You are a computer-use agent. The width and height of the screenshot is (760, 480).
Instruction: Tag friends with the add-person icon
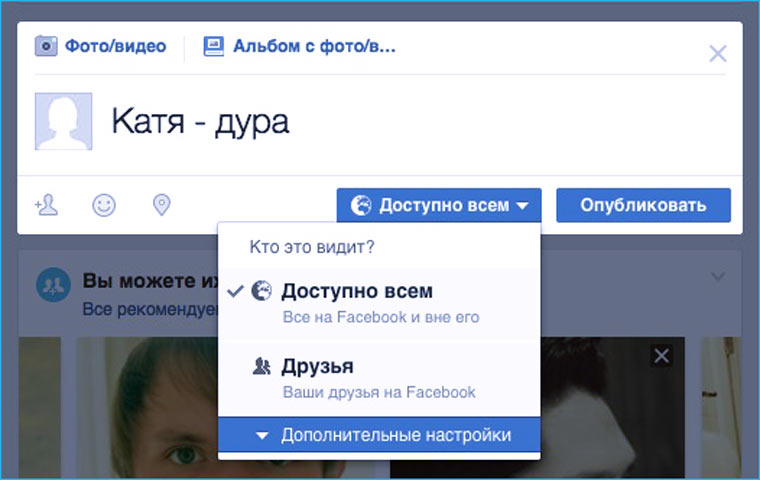[46, 205]
